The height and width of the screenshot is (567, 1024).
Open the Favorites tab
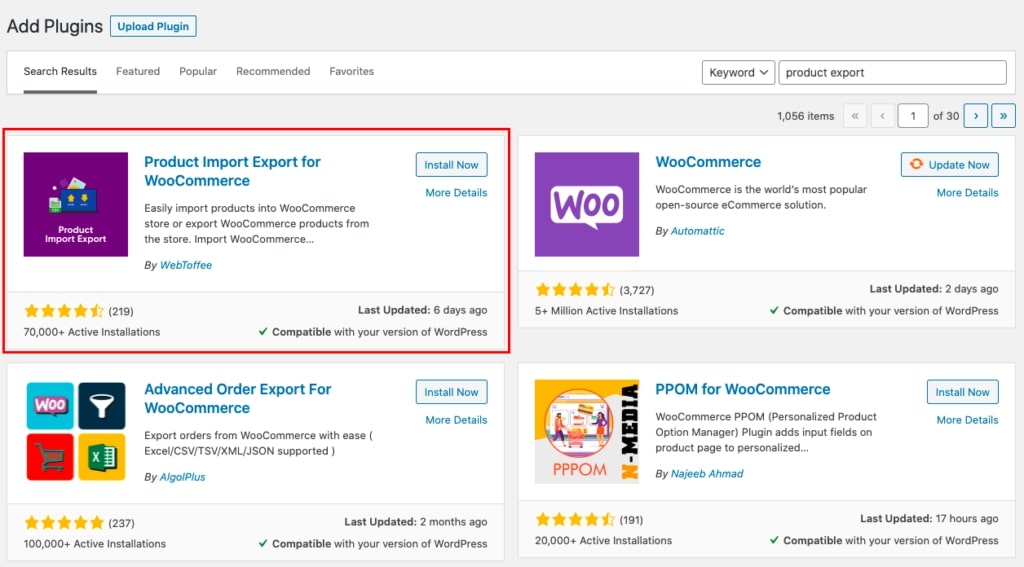[x=352, y=72]
